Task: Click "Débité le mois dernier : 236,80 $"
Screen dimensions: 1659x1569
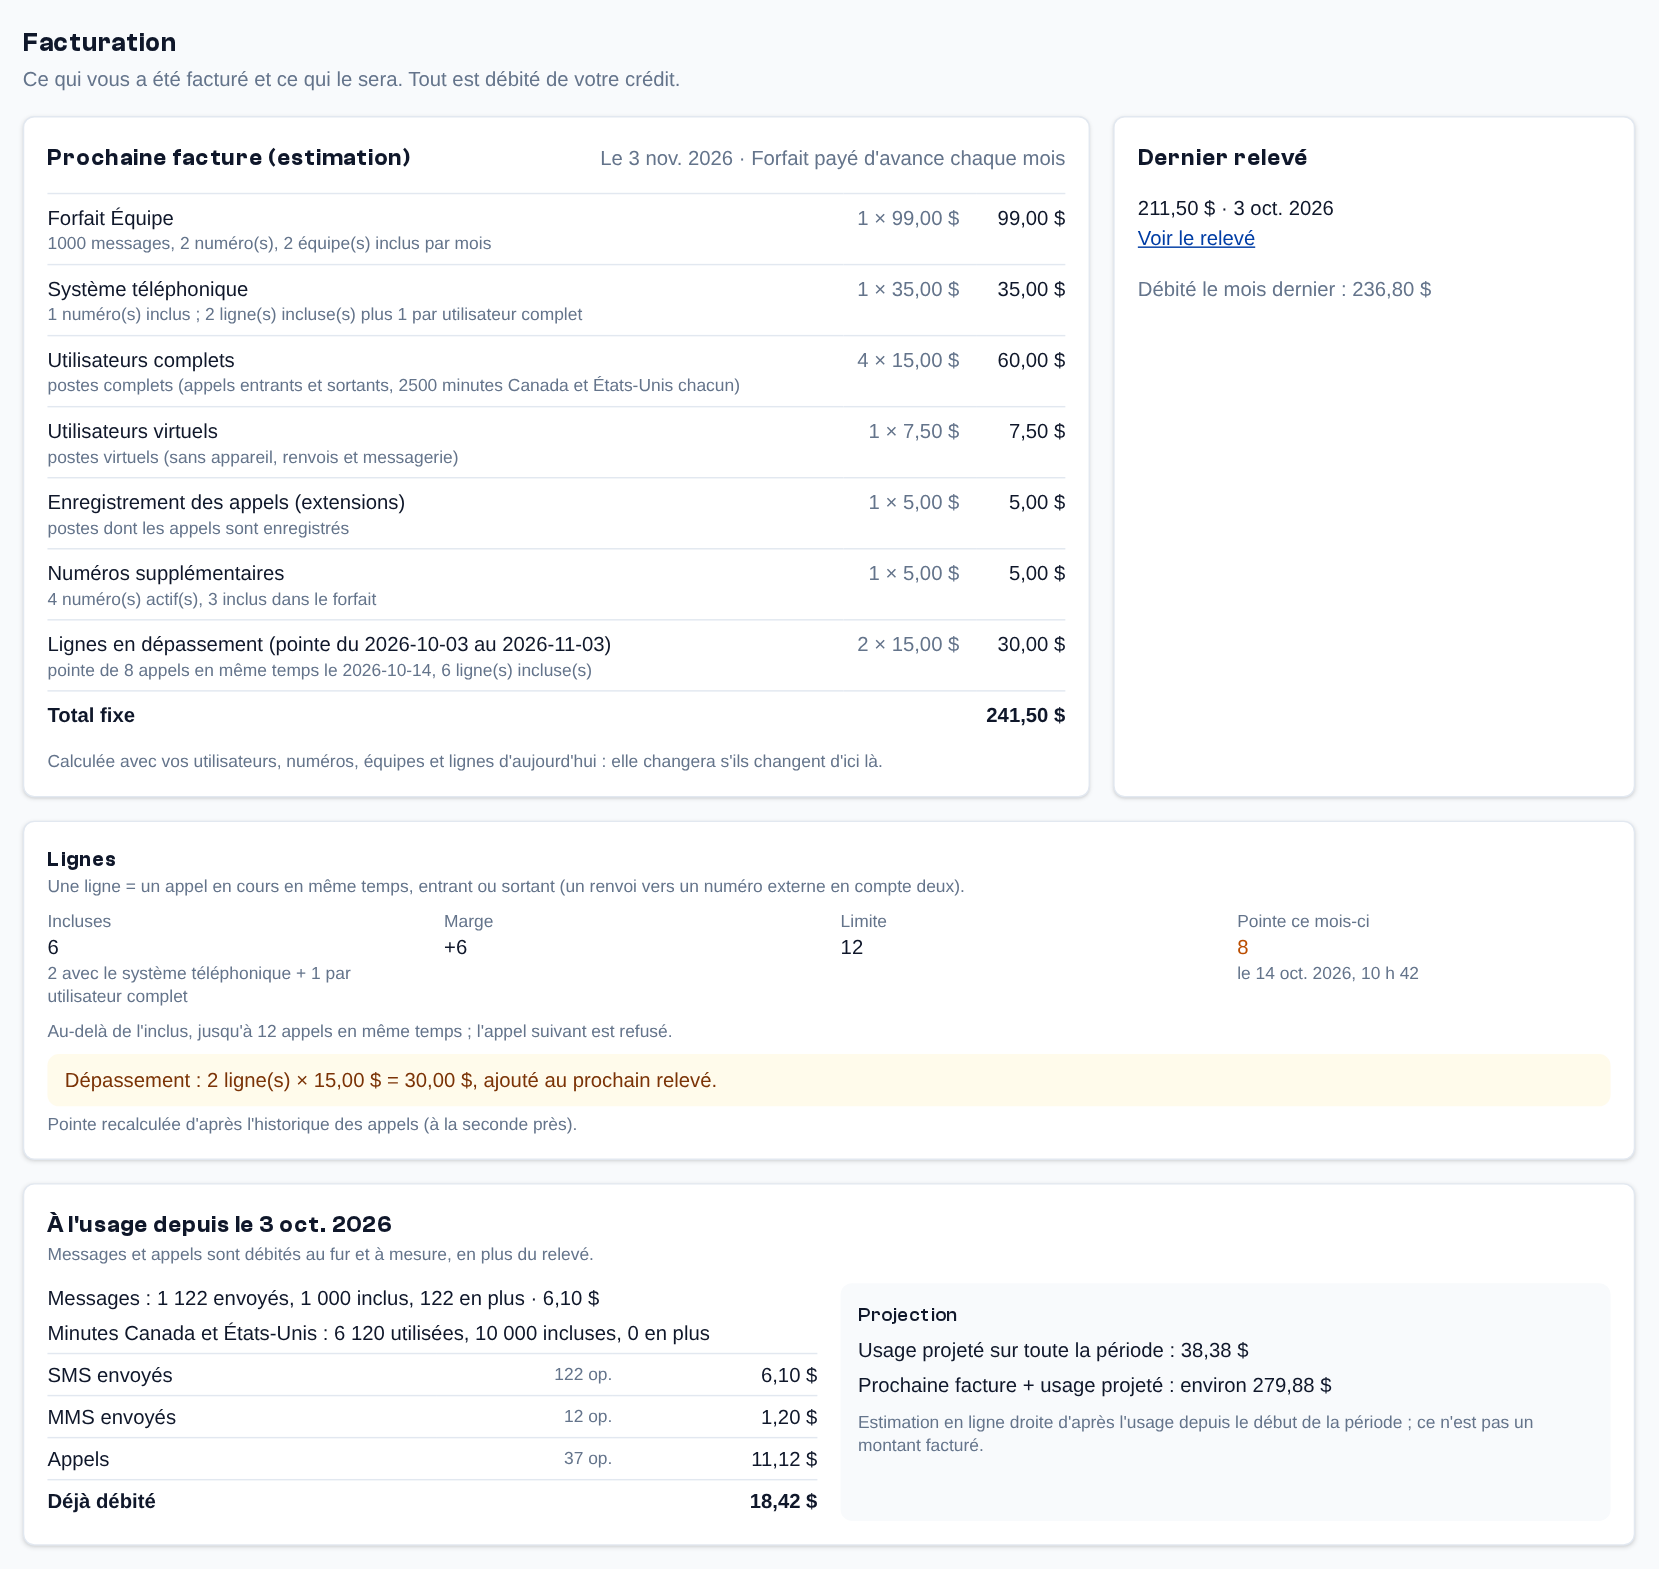Action: [x=1284, y=289]
